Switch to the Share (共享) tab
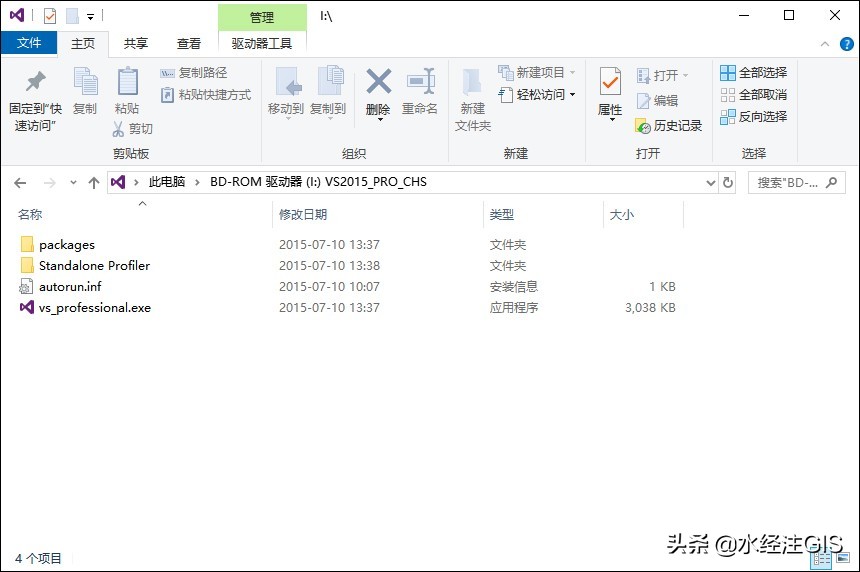This screenshot has height=572, width=860. click(x=135, y=43)
